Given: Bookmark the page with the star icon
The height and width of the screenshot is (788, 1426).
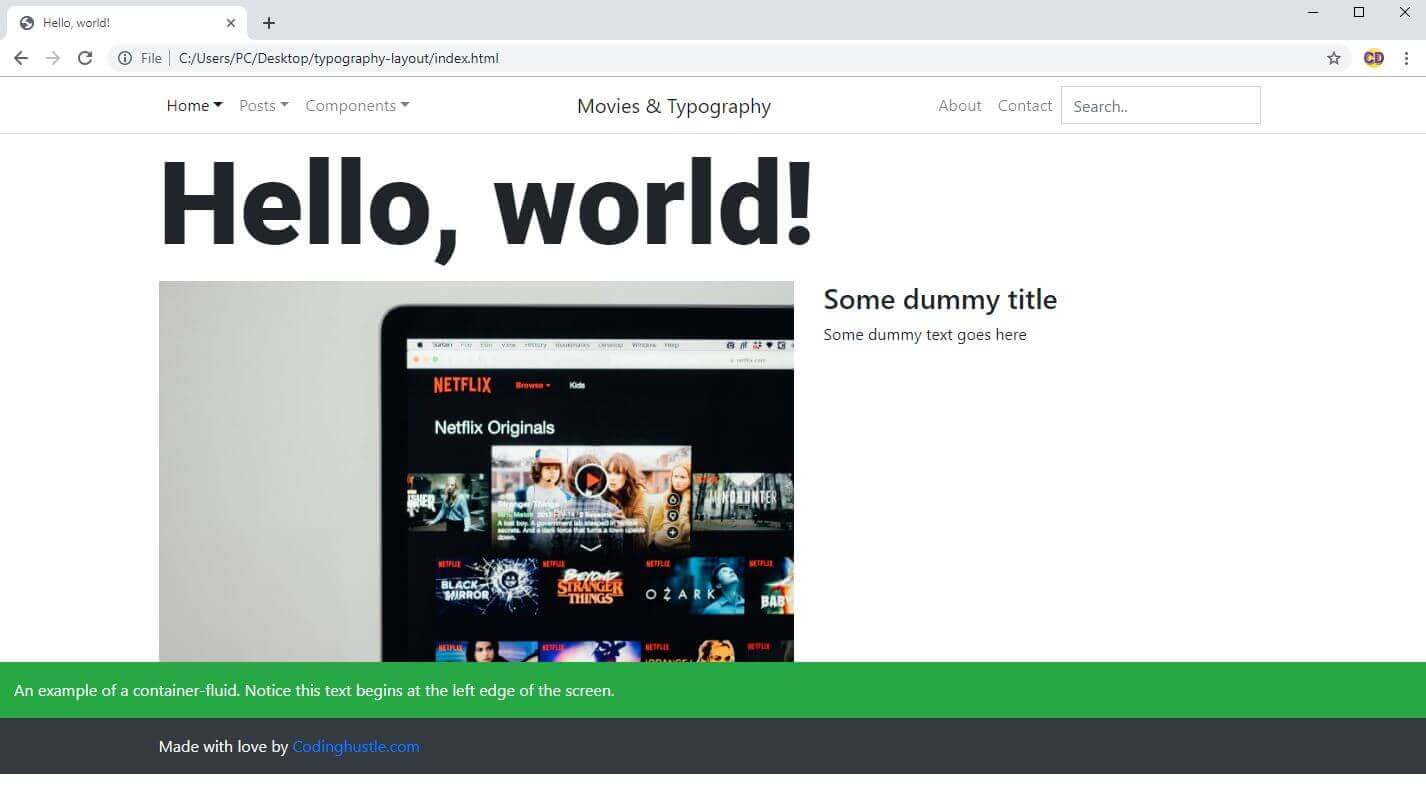Looking at the screenshot, I should click(1334, 58).
